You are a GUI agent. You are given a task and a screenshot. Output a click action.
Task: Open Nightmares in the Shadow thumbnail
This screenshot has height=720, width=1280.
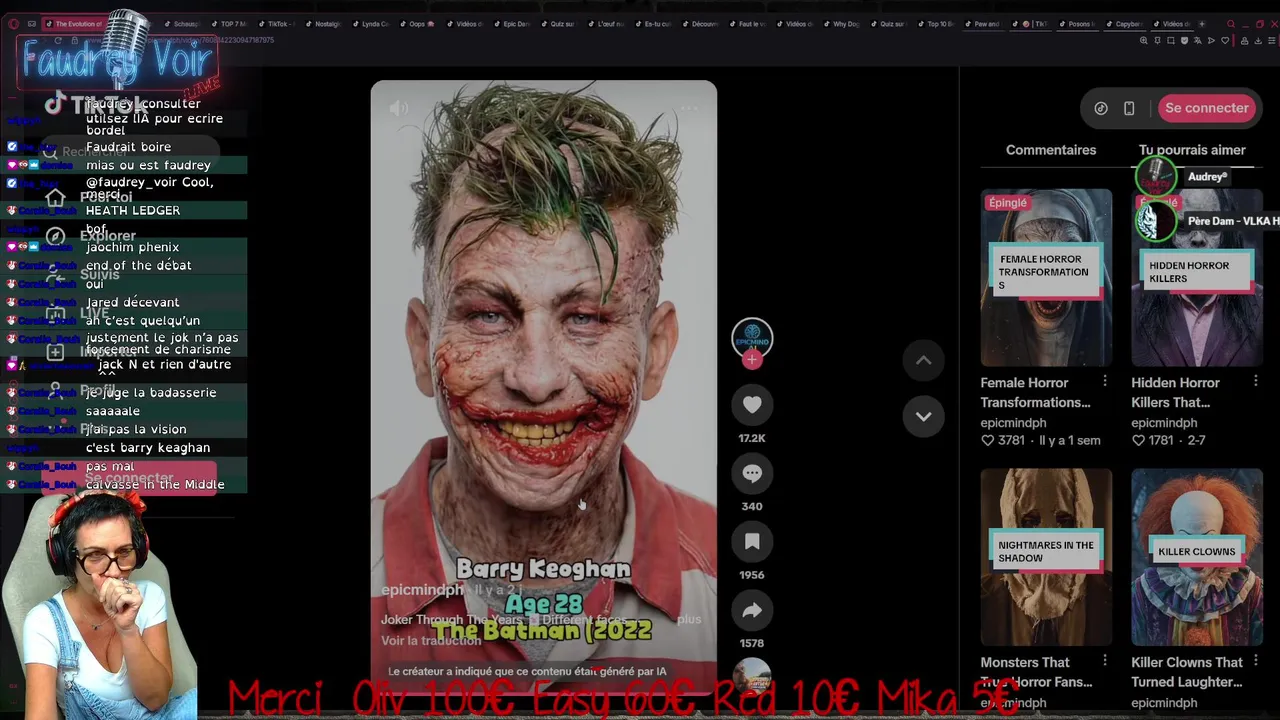[1046, 557]
